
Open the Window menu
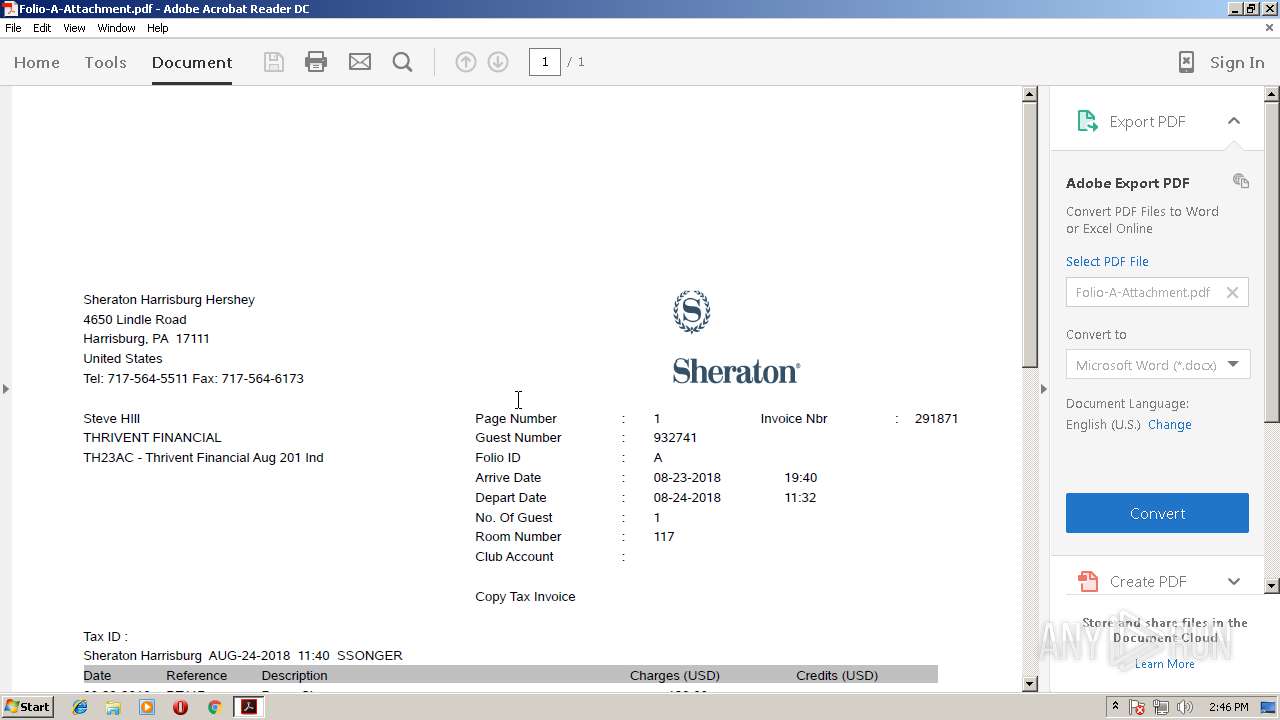116,28
